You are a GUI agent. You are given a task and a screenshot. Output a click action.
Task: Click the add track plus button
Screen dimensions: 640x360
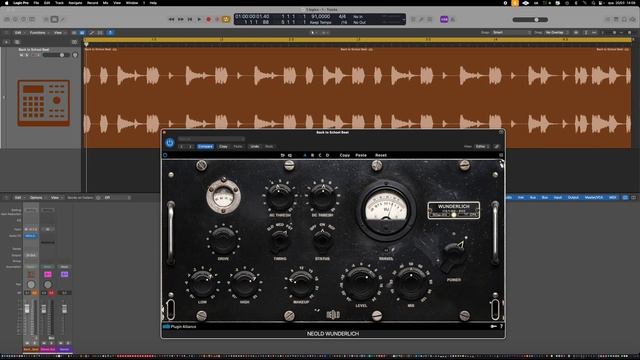coord(6,42)
